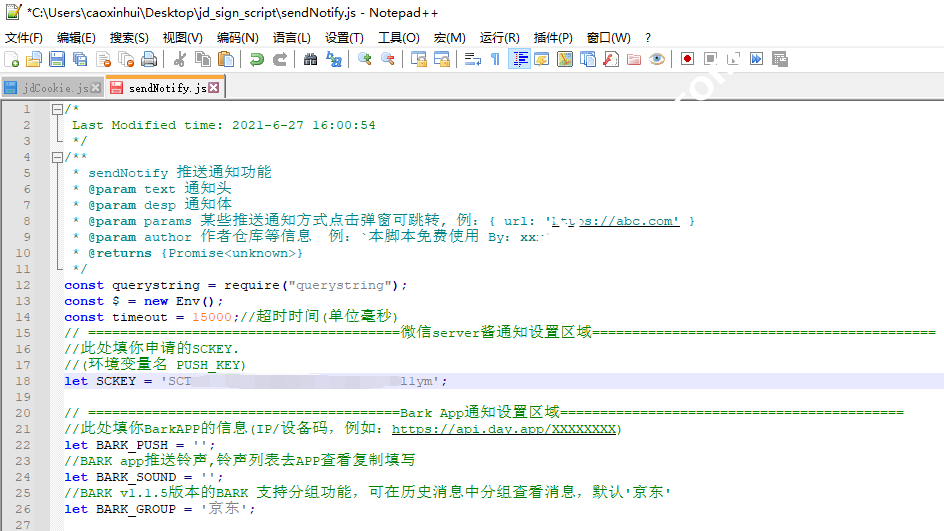The image size is (944, 531).
Task: Close the sendNotify.js tab
Action: click(x=214, y=88)
